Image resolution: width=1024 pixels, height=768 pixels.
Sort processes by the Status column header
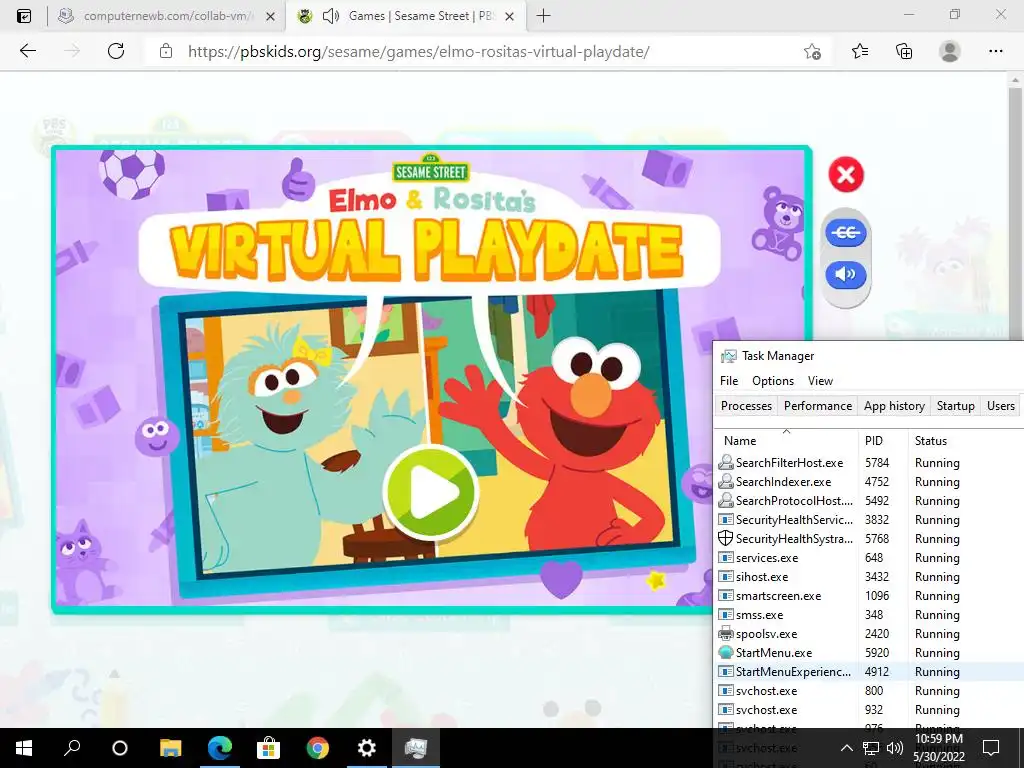click(966, 440)
